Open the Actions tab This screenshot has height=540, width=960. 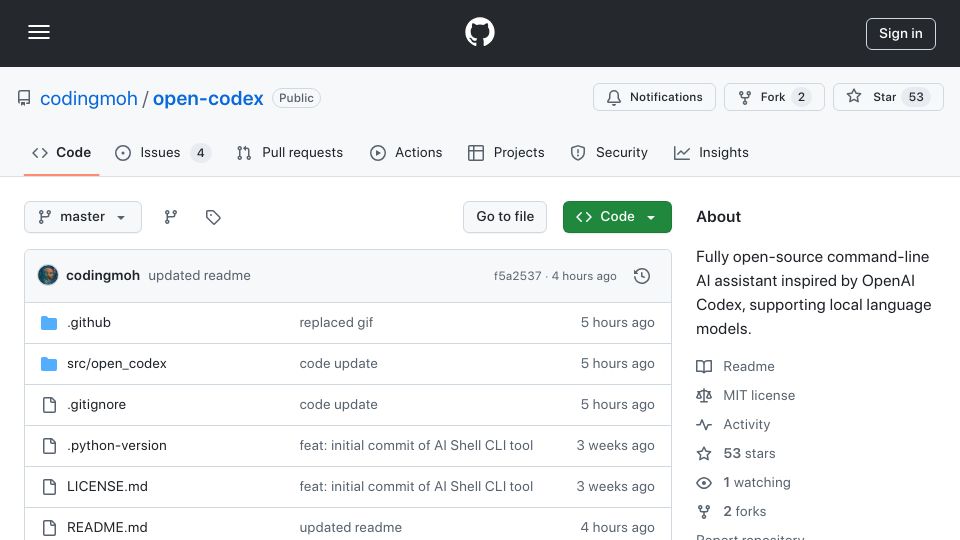[x=406, y=152]
